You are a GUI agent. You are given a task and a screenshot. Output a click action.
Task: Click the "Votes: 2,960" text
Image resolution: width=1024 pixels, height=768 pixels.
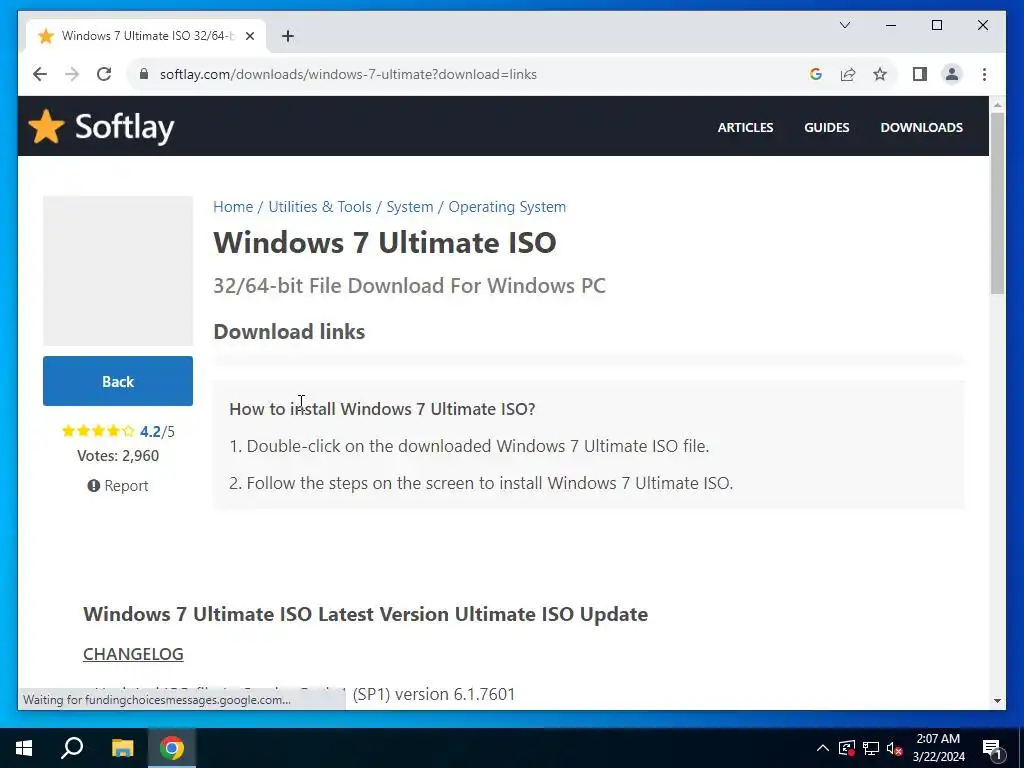[118, 456]
